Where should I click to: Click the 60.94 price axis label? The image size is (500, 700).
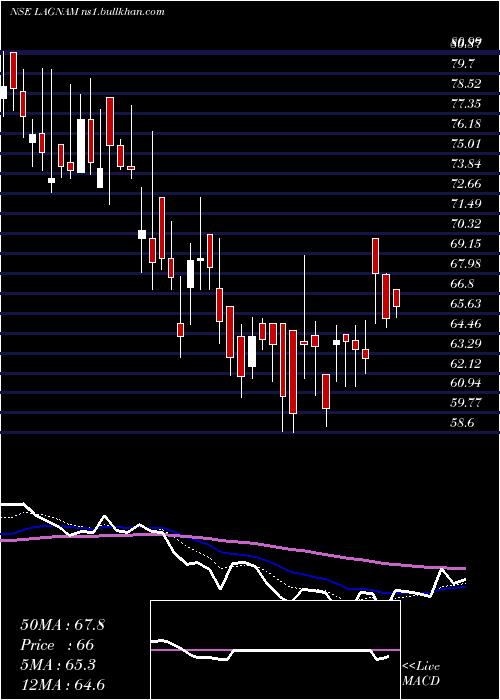466,383
